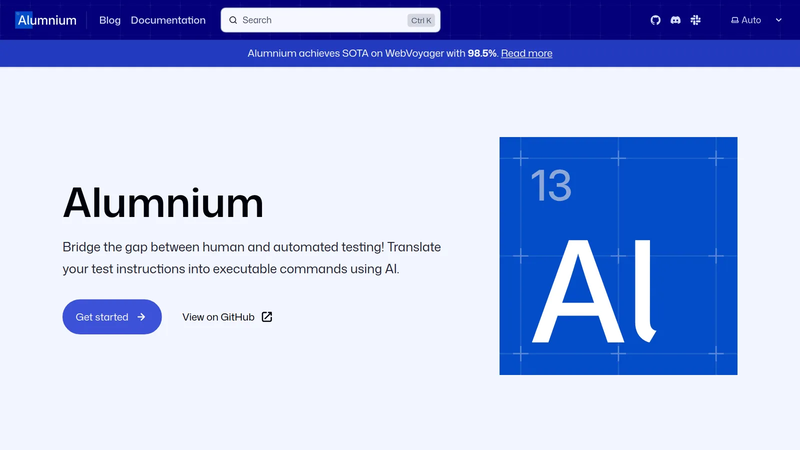Viewport: 800px width, 450px height.
Task: Click the Get started button
Action: [112, 317]
